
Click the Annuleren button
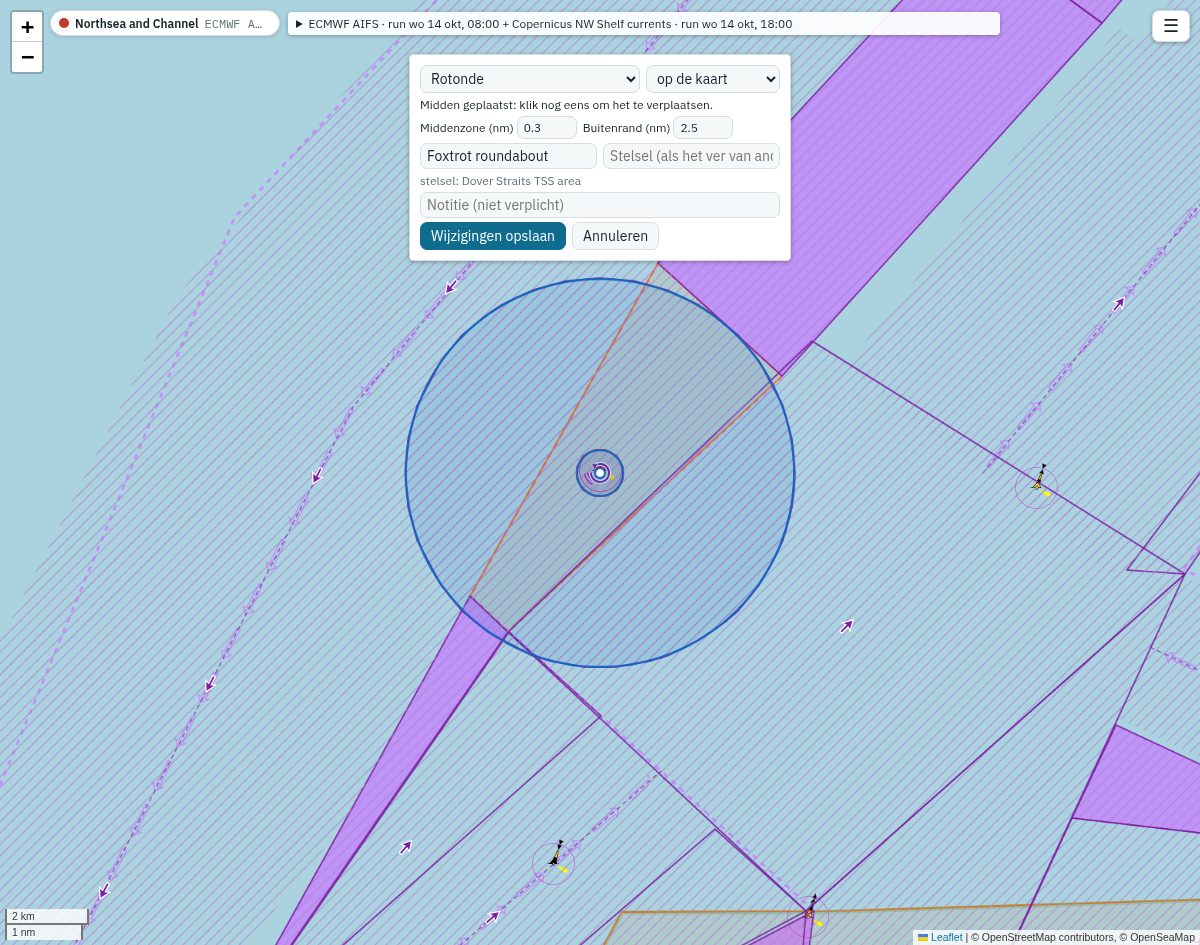[615, 236]
